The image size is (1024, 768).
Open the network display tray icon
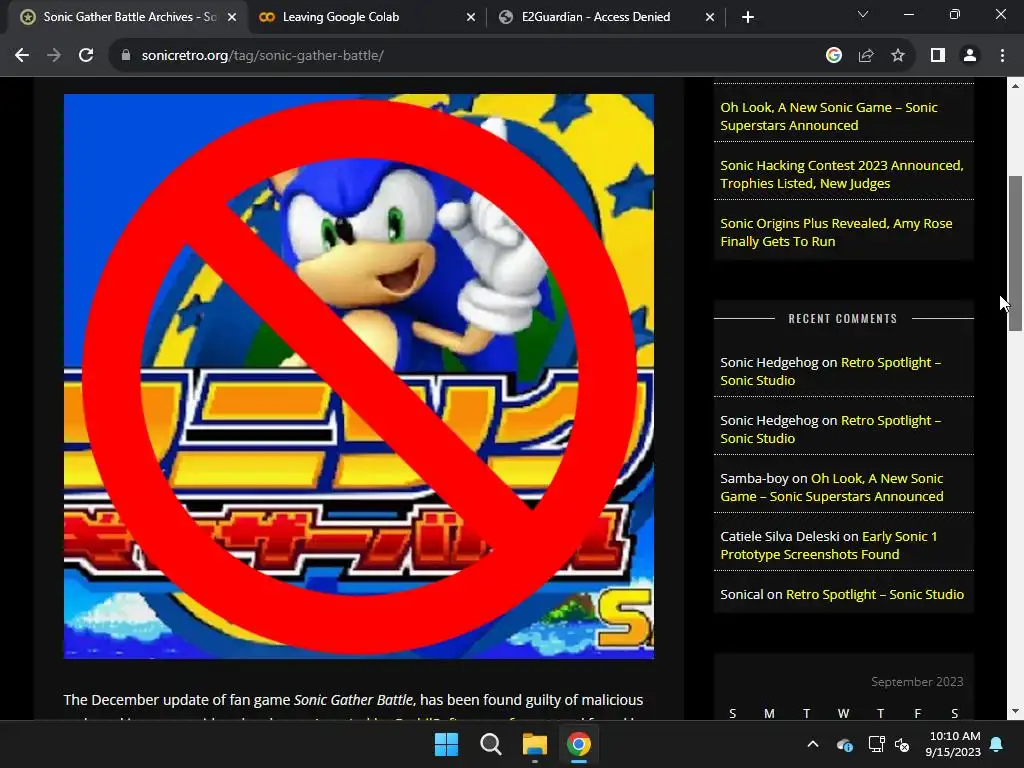876,744
